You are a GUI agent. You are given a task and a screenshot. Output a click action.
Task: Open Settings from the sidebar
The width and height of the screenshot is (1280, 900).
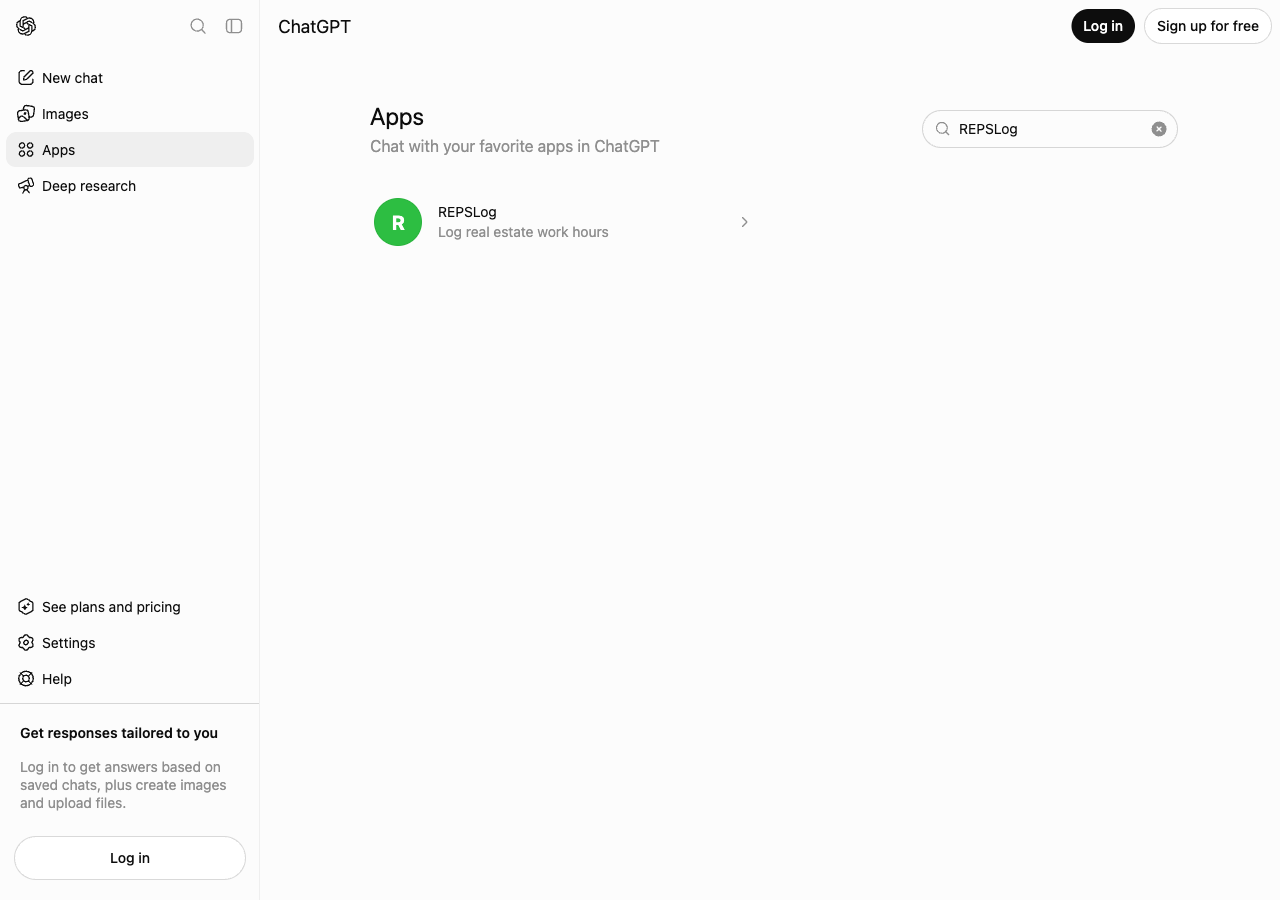coord(130,642)
